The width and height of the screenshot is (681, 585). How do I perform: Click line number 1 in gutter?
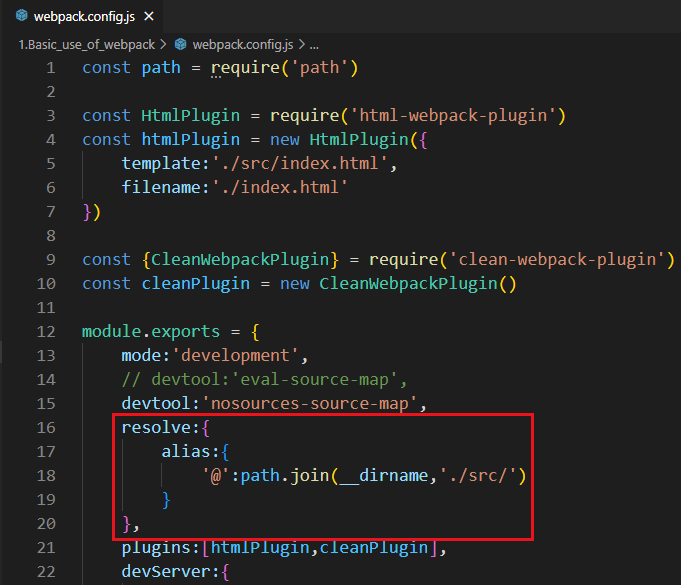51,68
